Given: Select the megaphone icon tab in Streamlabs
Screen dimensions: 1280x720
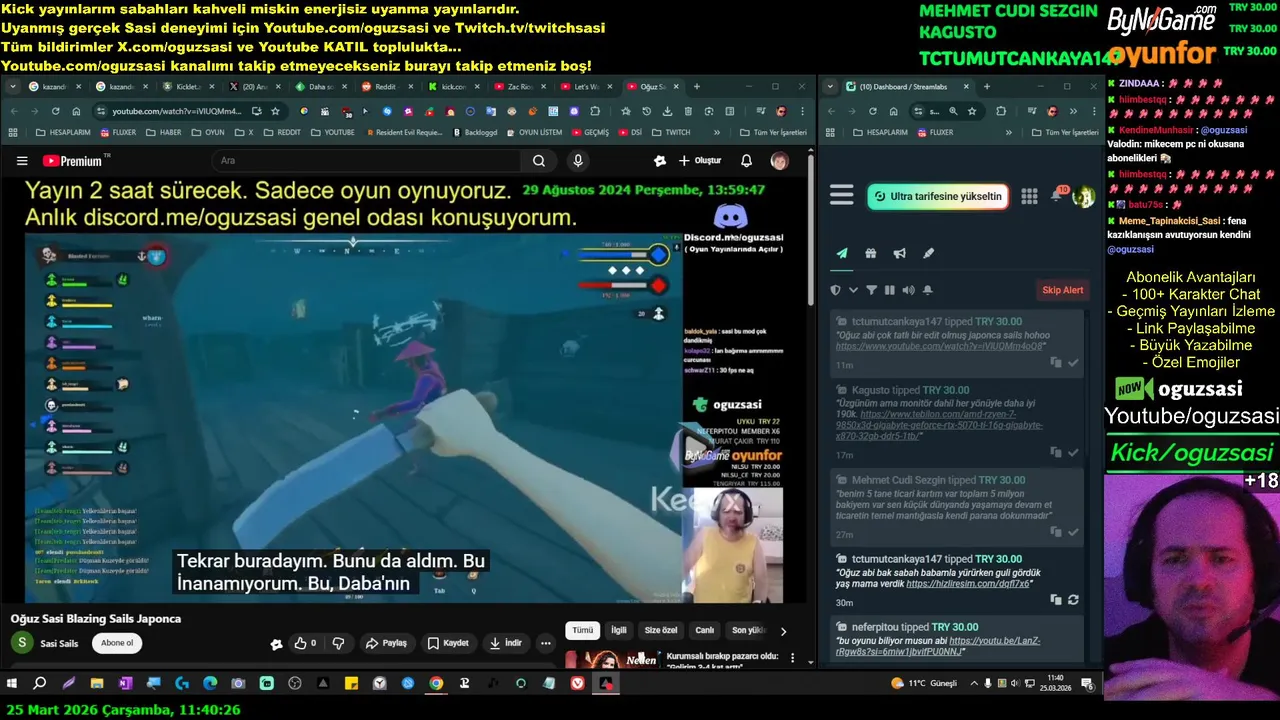Looking at the screenshot, I should point(900,254).
